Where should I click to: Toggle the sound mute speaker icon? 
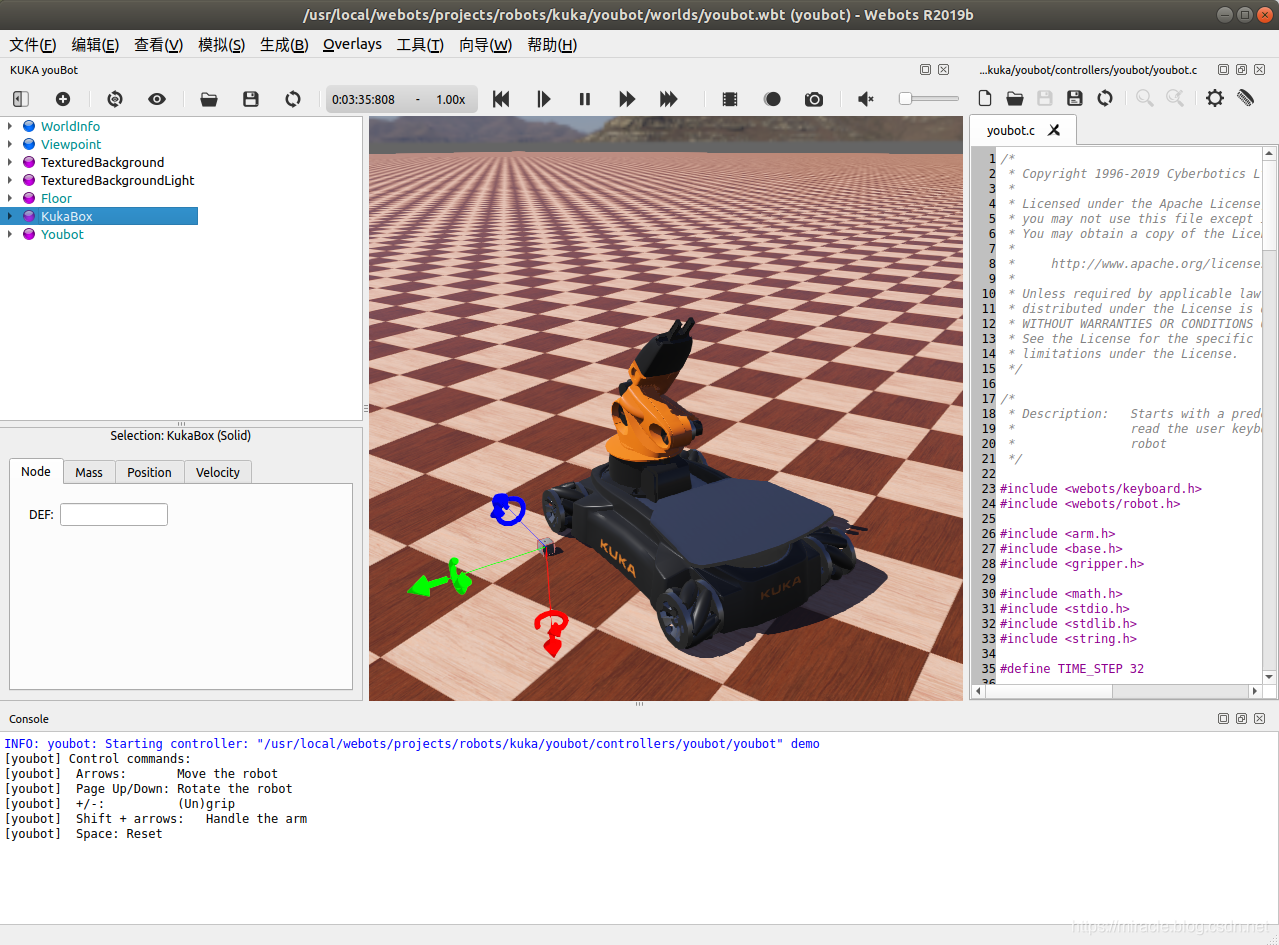point(866,99)
